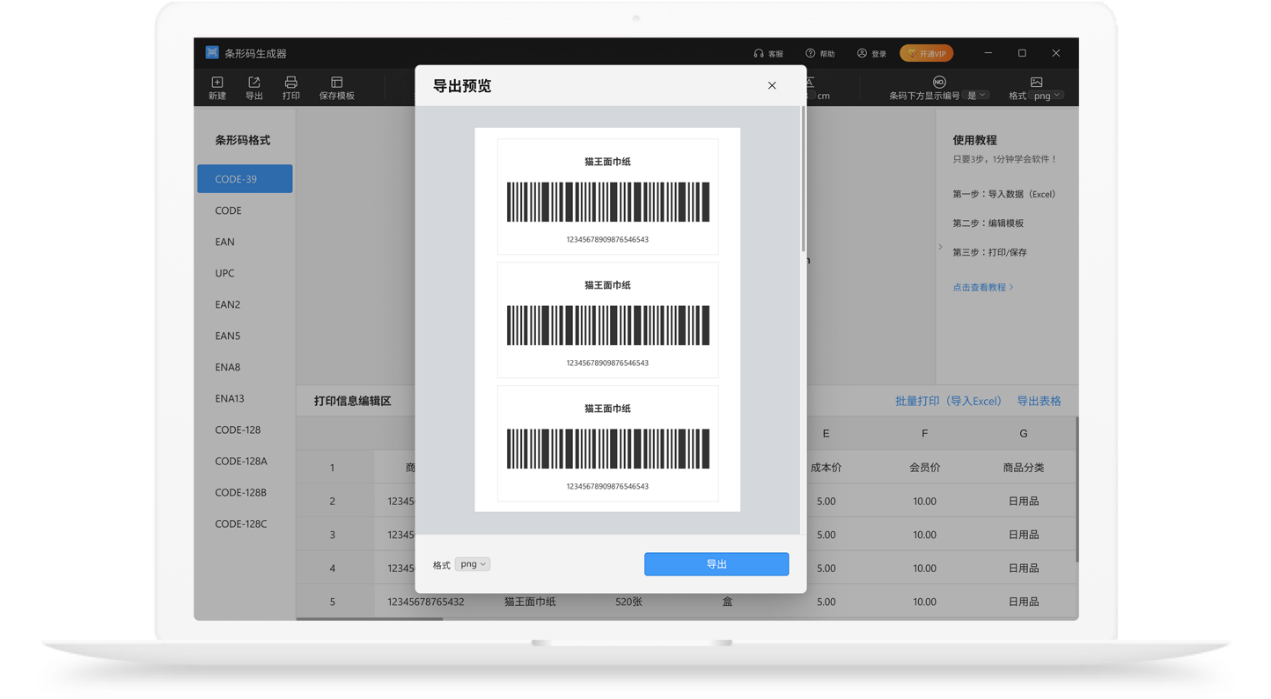Click the 打印 (Print) toolbar icon
Screen dimensions: 1271x699
pyautogui.click(x=291, y=84)
